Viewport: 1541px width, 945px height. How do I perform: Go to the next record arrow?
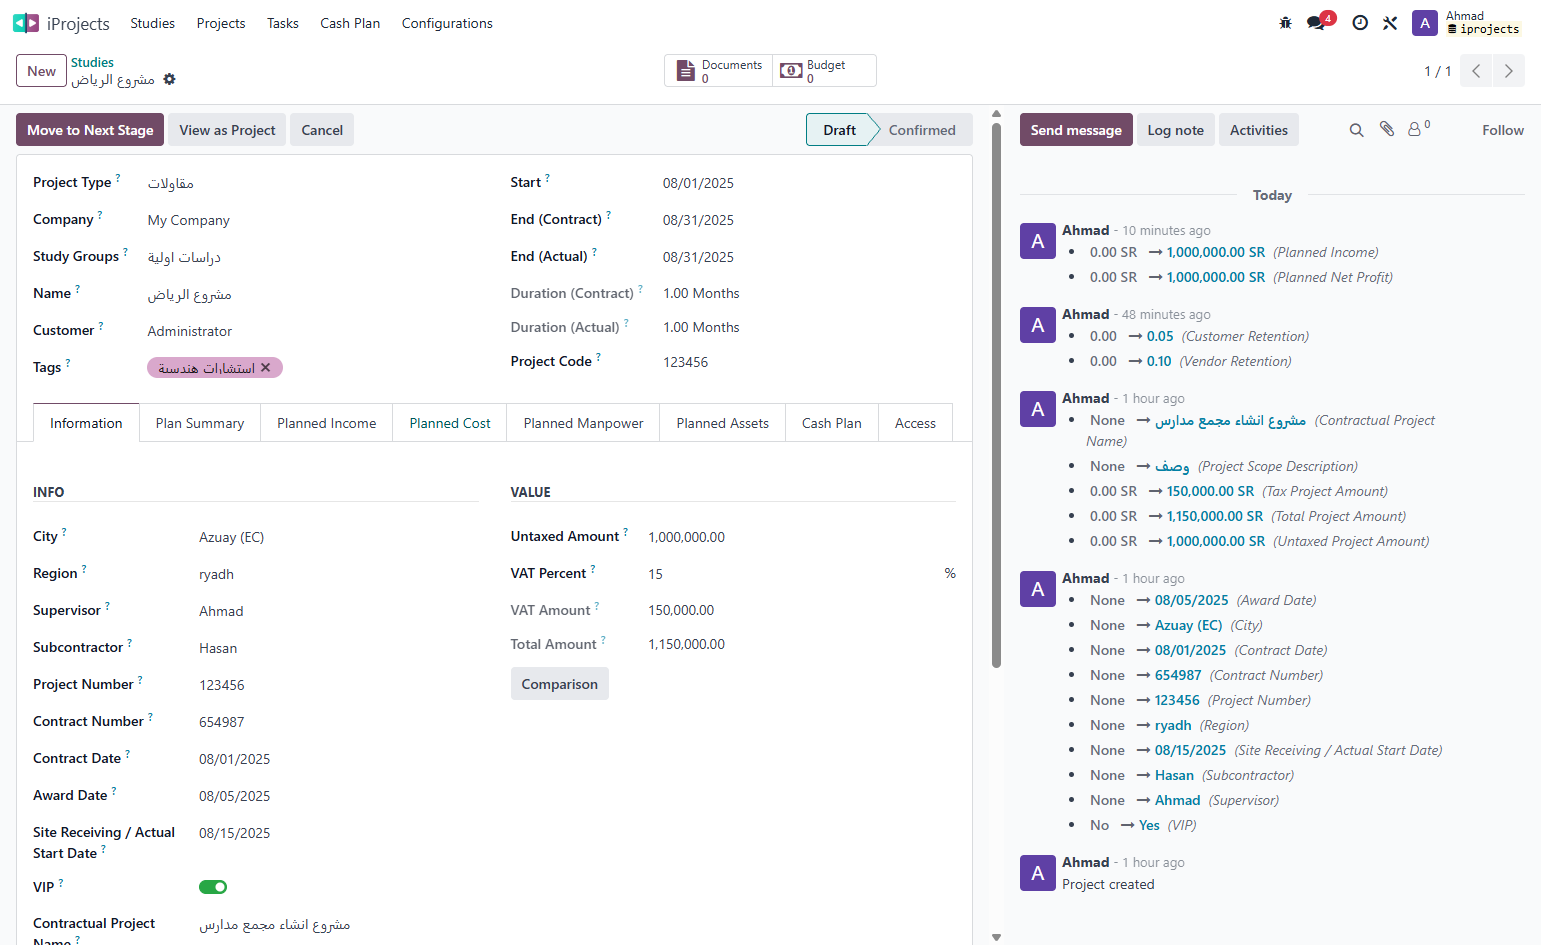pyautogui.click(x=1509, y=71)
